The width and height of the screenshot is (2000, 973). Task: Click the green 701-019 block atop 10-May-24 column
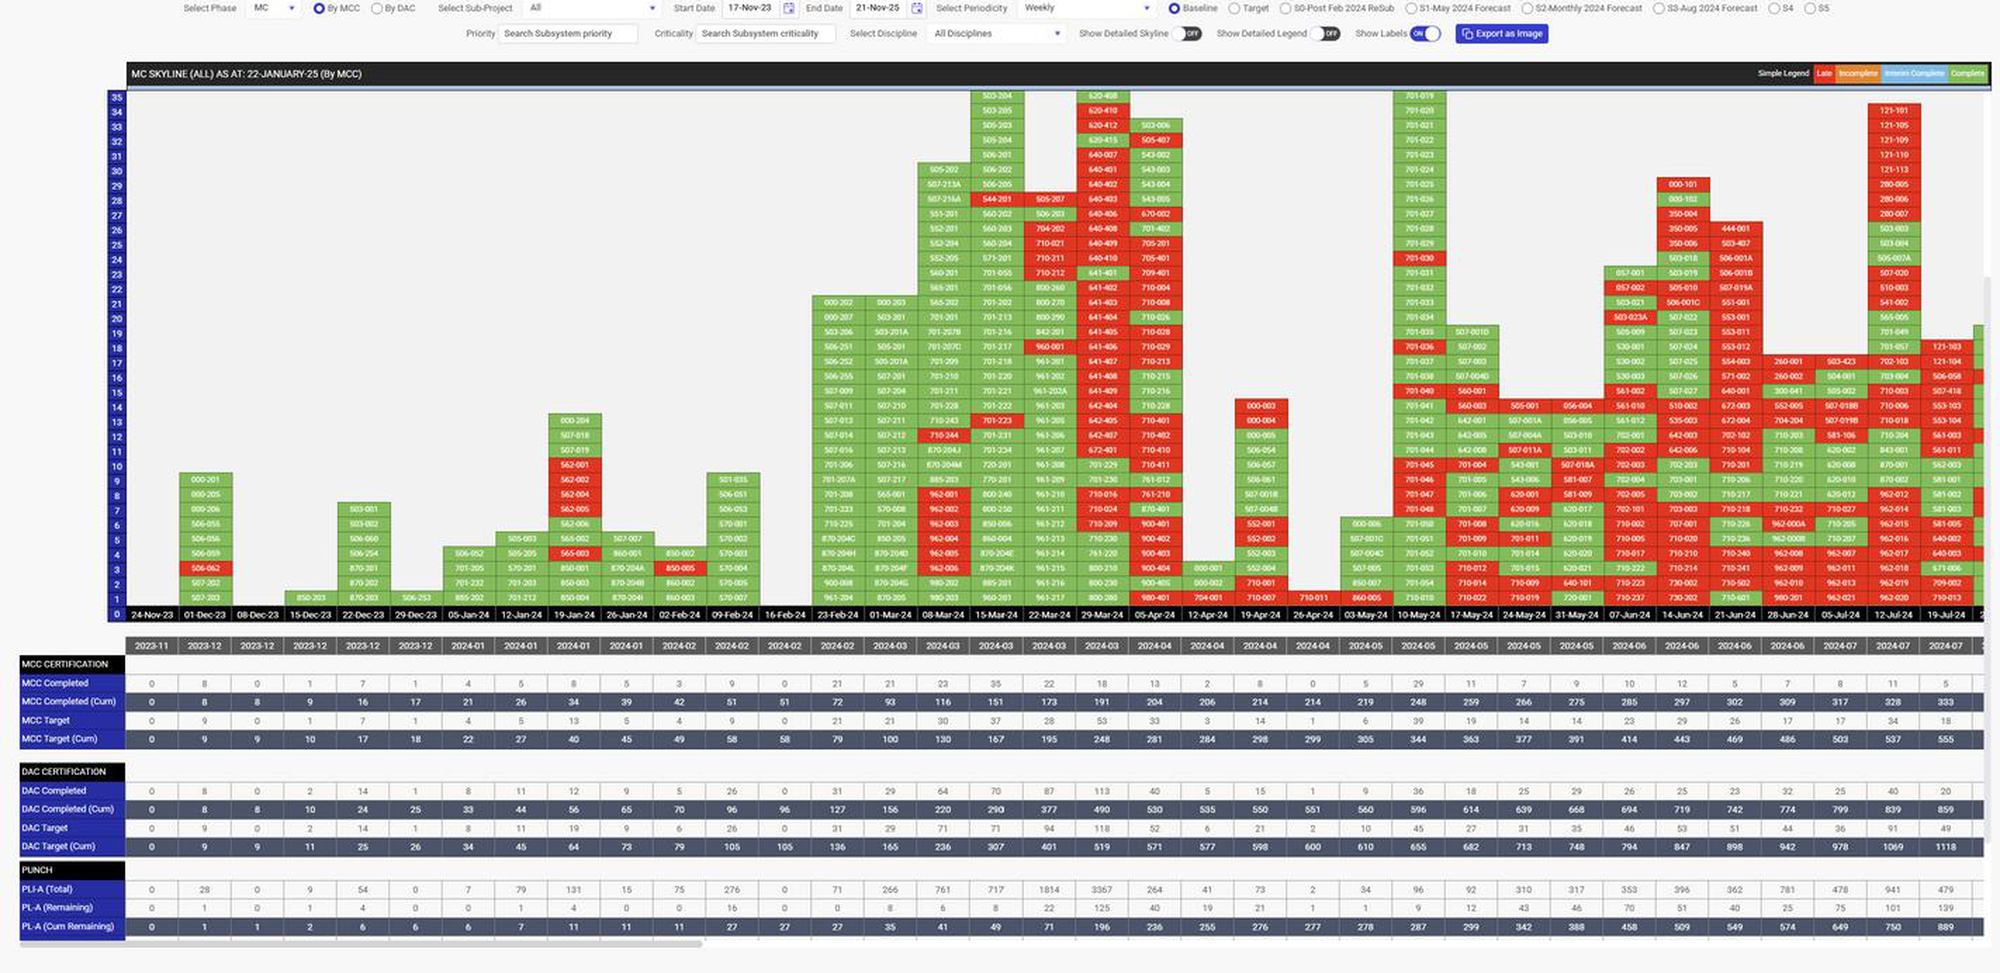[x=1419, y=96]
